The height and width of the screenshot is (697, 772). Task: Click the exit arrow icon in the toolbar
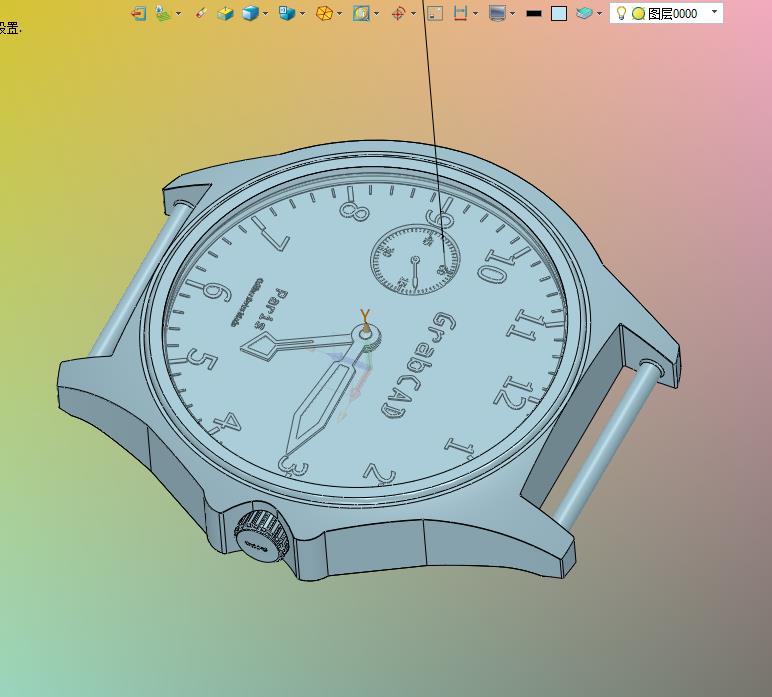click(139, 13)
